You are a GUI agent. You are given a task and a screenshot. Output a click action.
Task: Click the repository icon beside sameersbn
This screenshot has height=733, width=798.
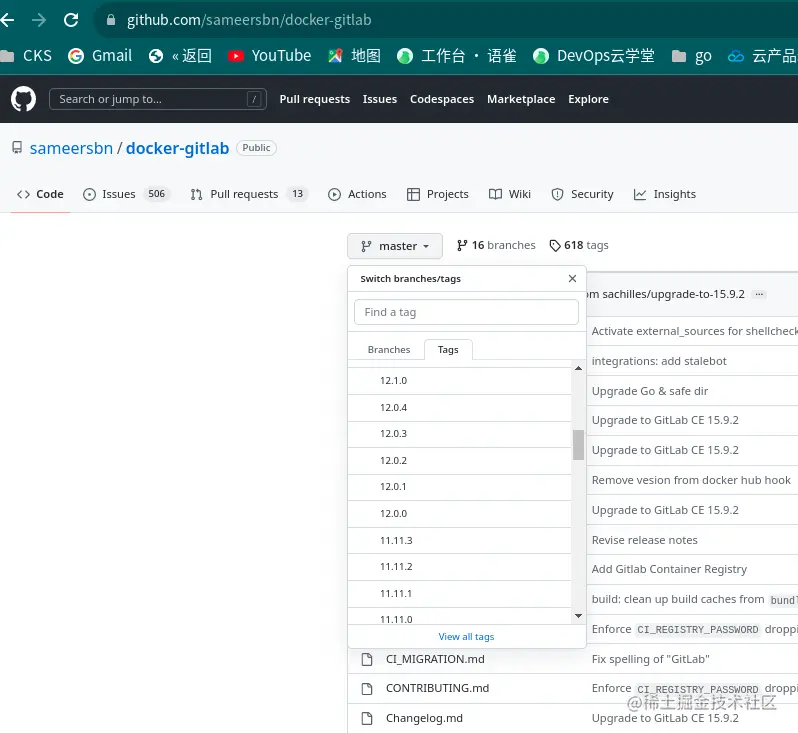pos(17,148)
